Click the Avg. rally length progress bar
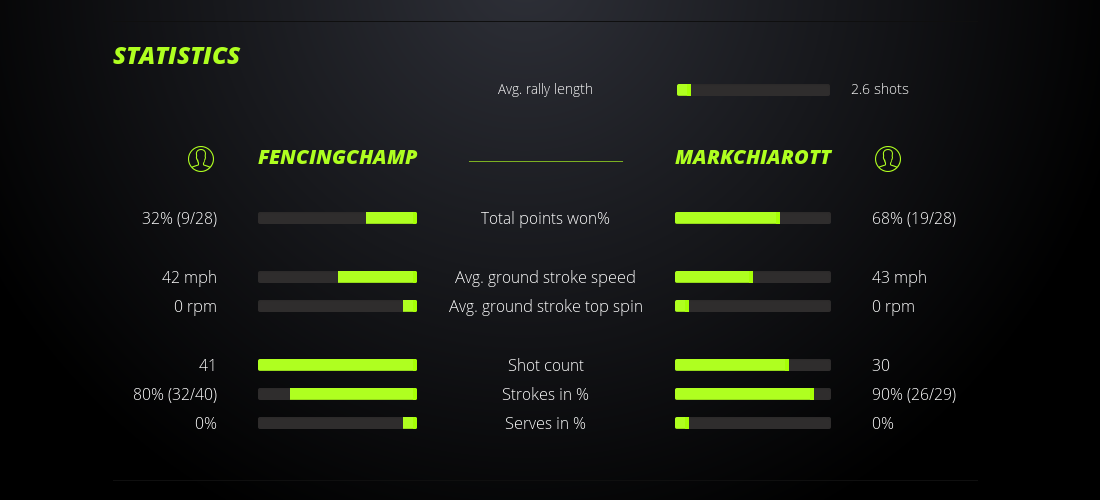The height and width of the screenshot is (500, 1100). point(753,90)
